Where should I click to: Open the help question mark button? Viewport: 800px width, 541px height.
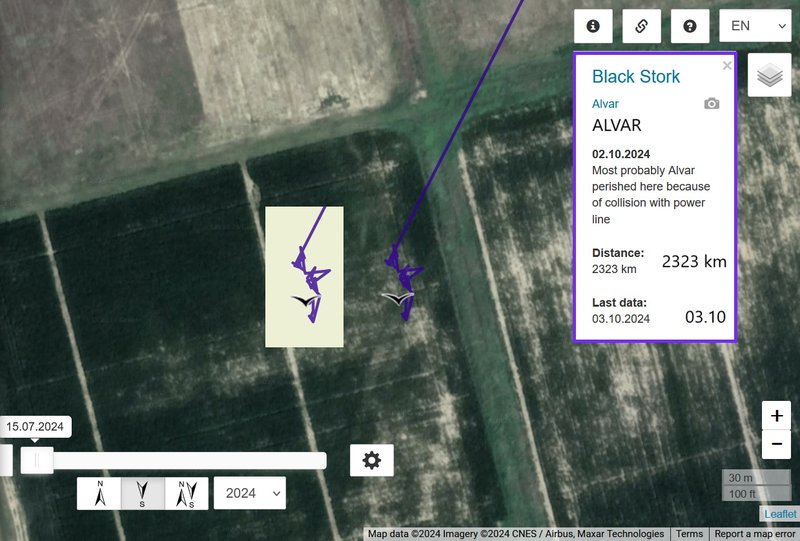[690, 26]
